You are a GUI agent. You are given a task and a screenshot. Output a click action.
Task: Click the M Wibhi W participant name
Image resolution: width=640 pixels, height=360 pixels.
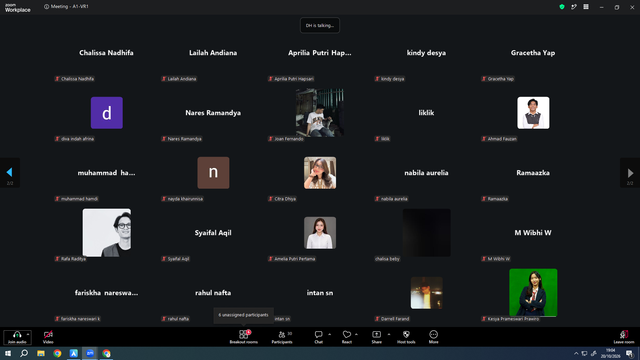[533, 233]
